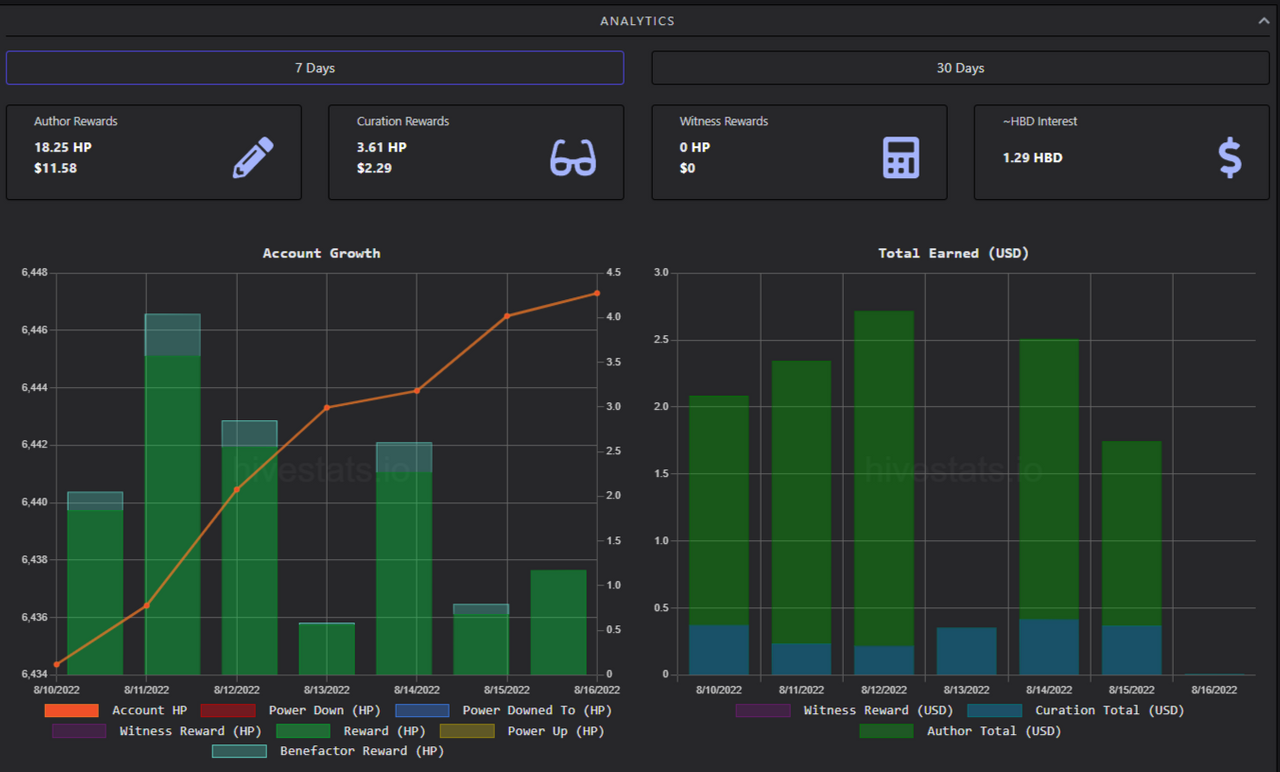Viewport: 1280px width, 772px height.
Task: Toggle the Power Down (HP) legend swatch
Action: pos(228,710)
